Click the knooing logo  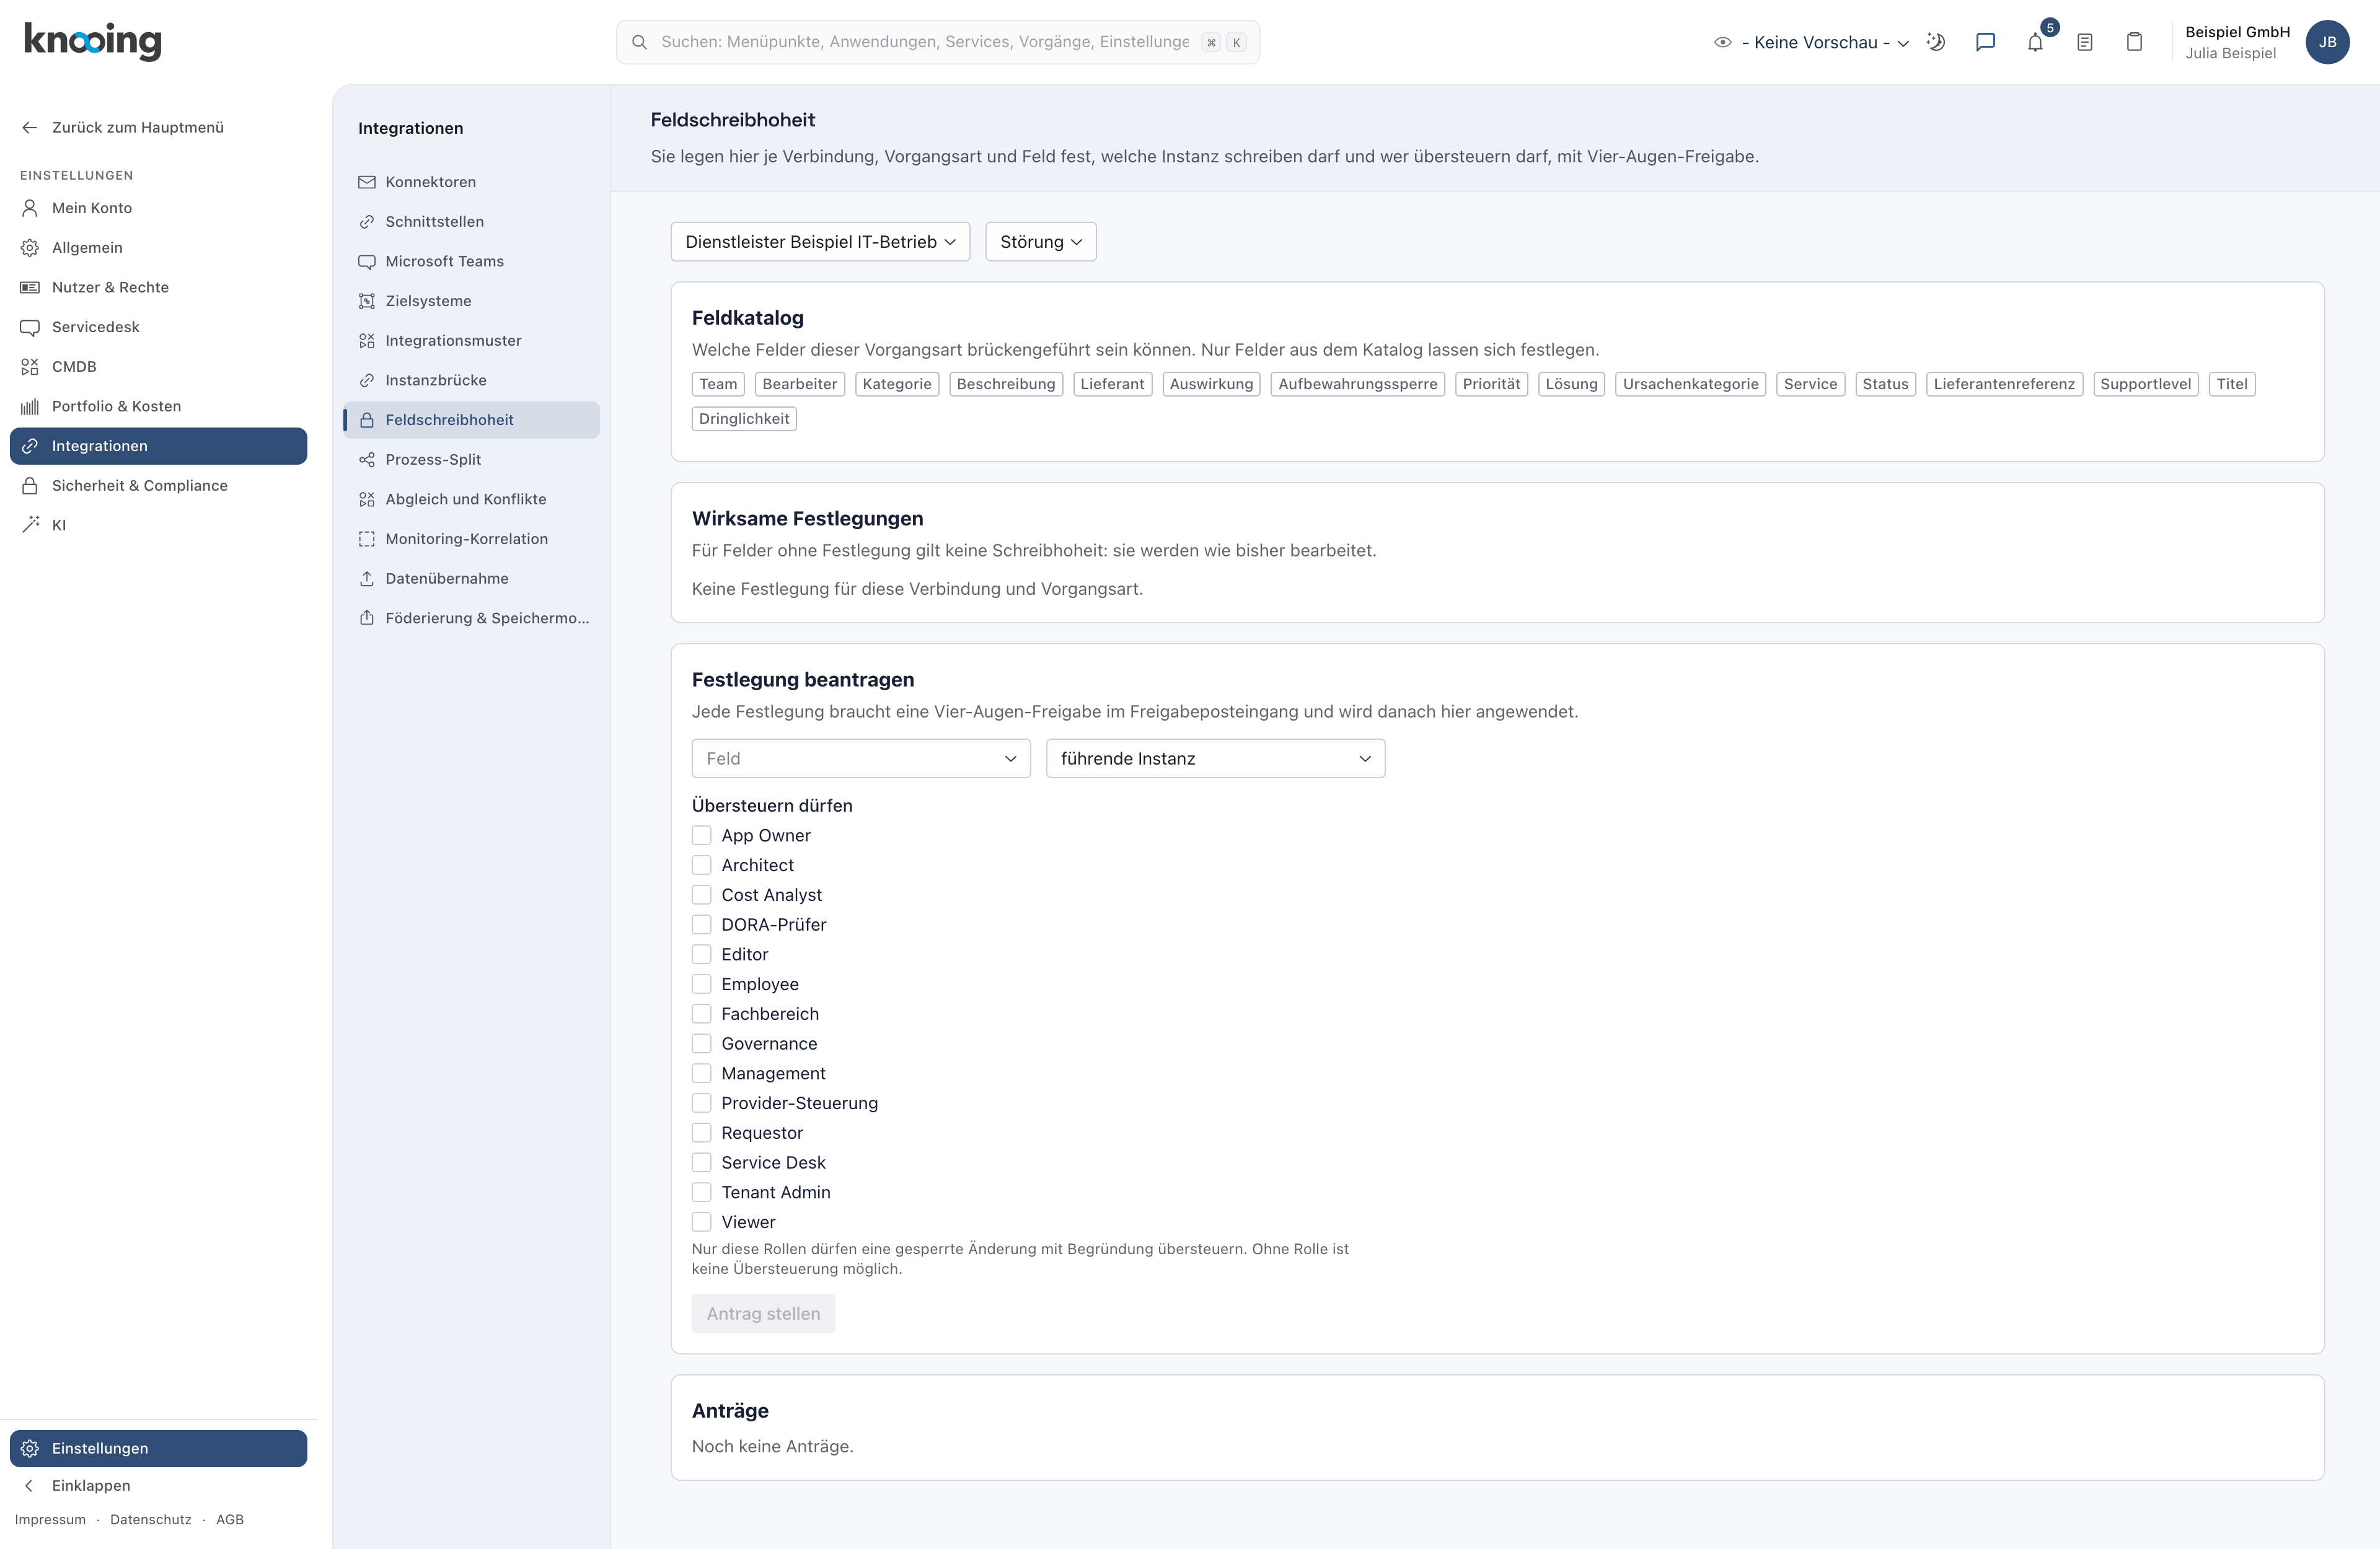(92, 41)
